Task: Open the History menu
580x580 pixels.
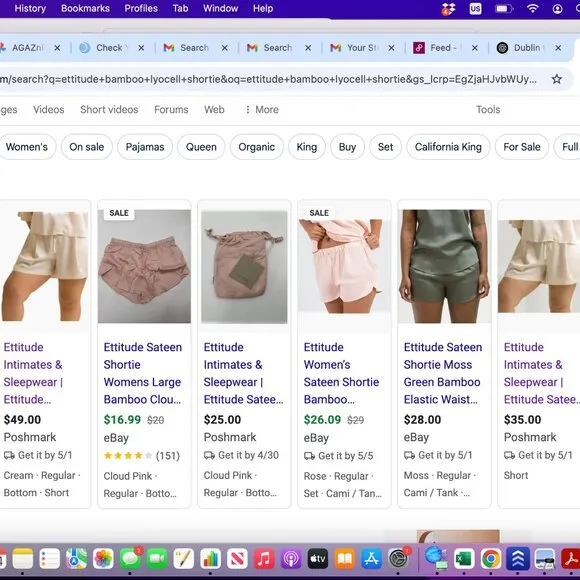Action: (30, 8)
